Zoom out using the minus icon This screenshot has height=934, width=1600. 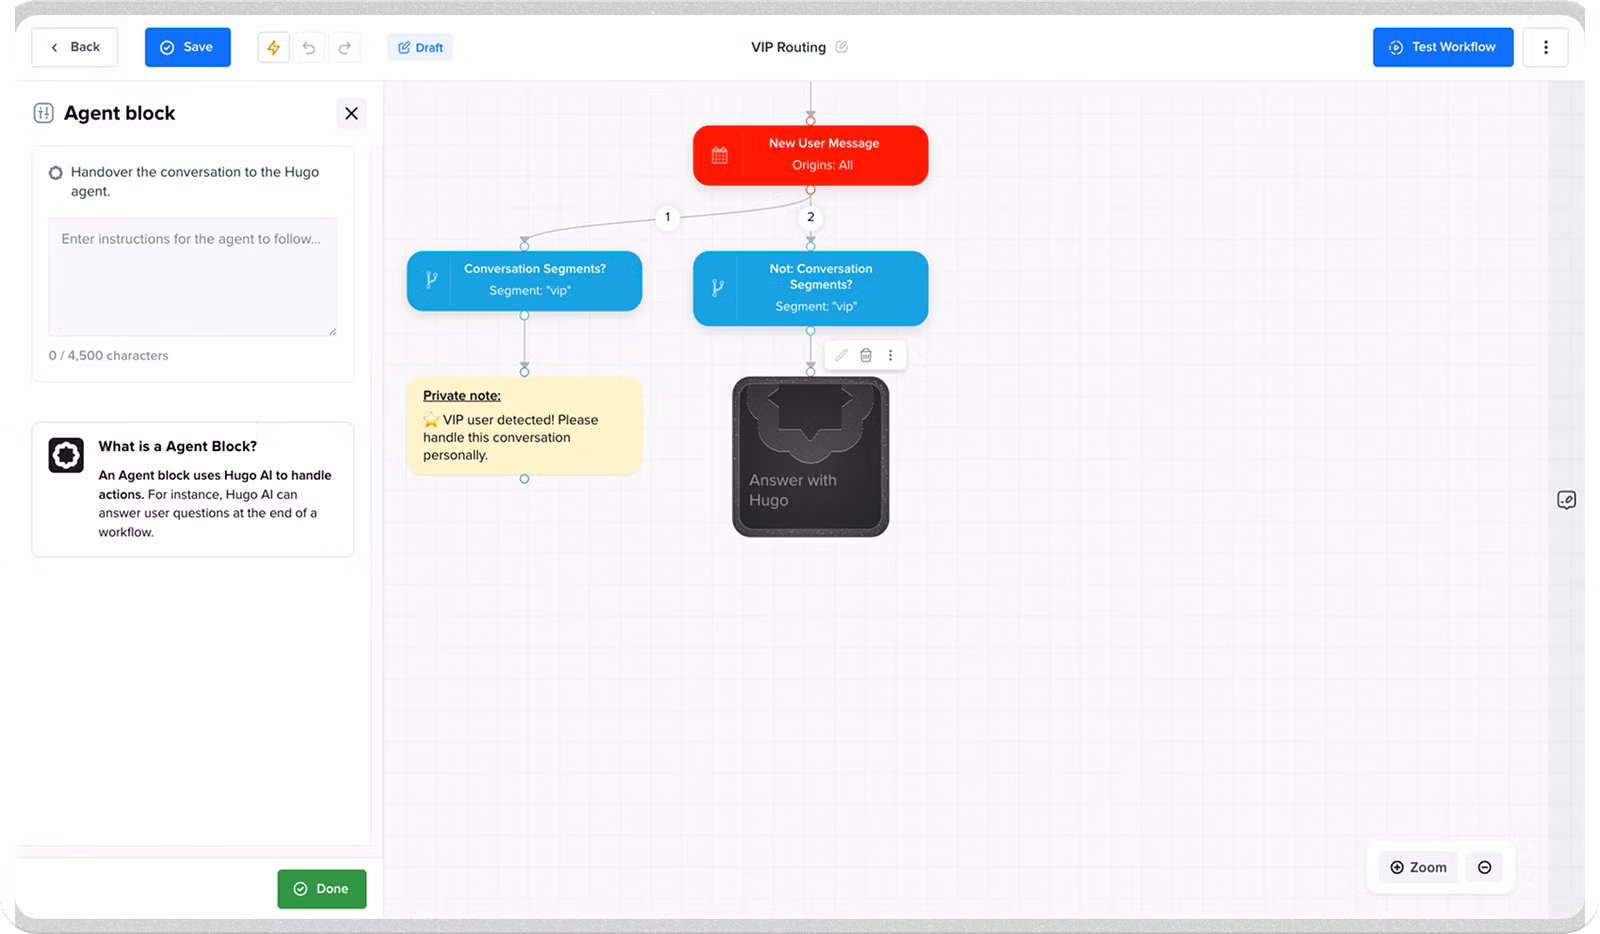(1484, 867)
